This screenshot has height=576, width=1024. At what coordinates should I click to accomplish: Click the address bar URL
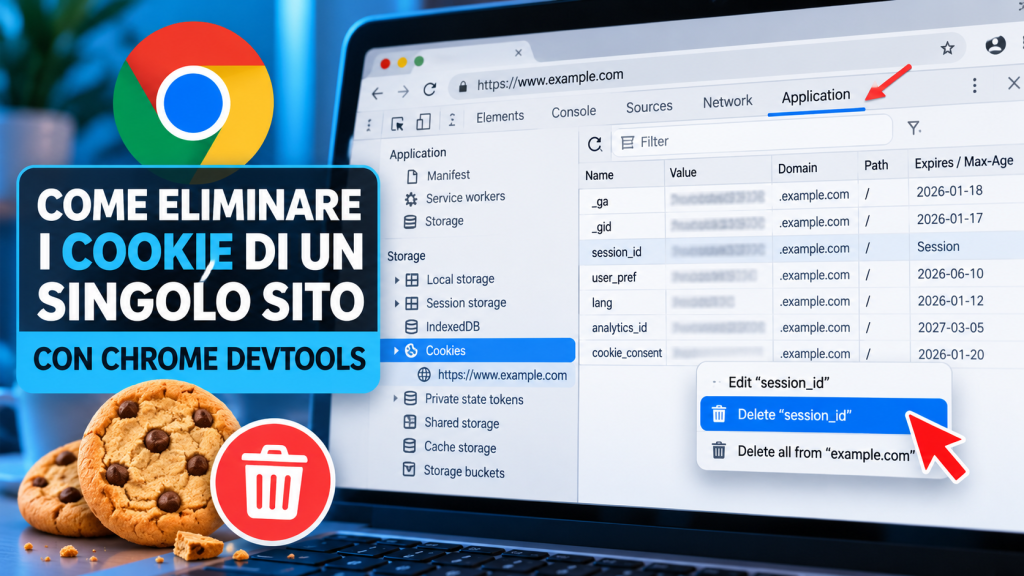pos(550,80)
